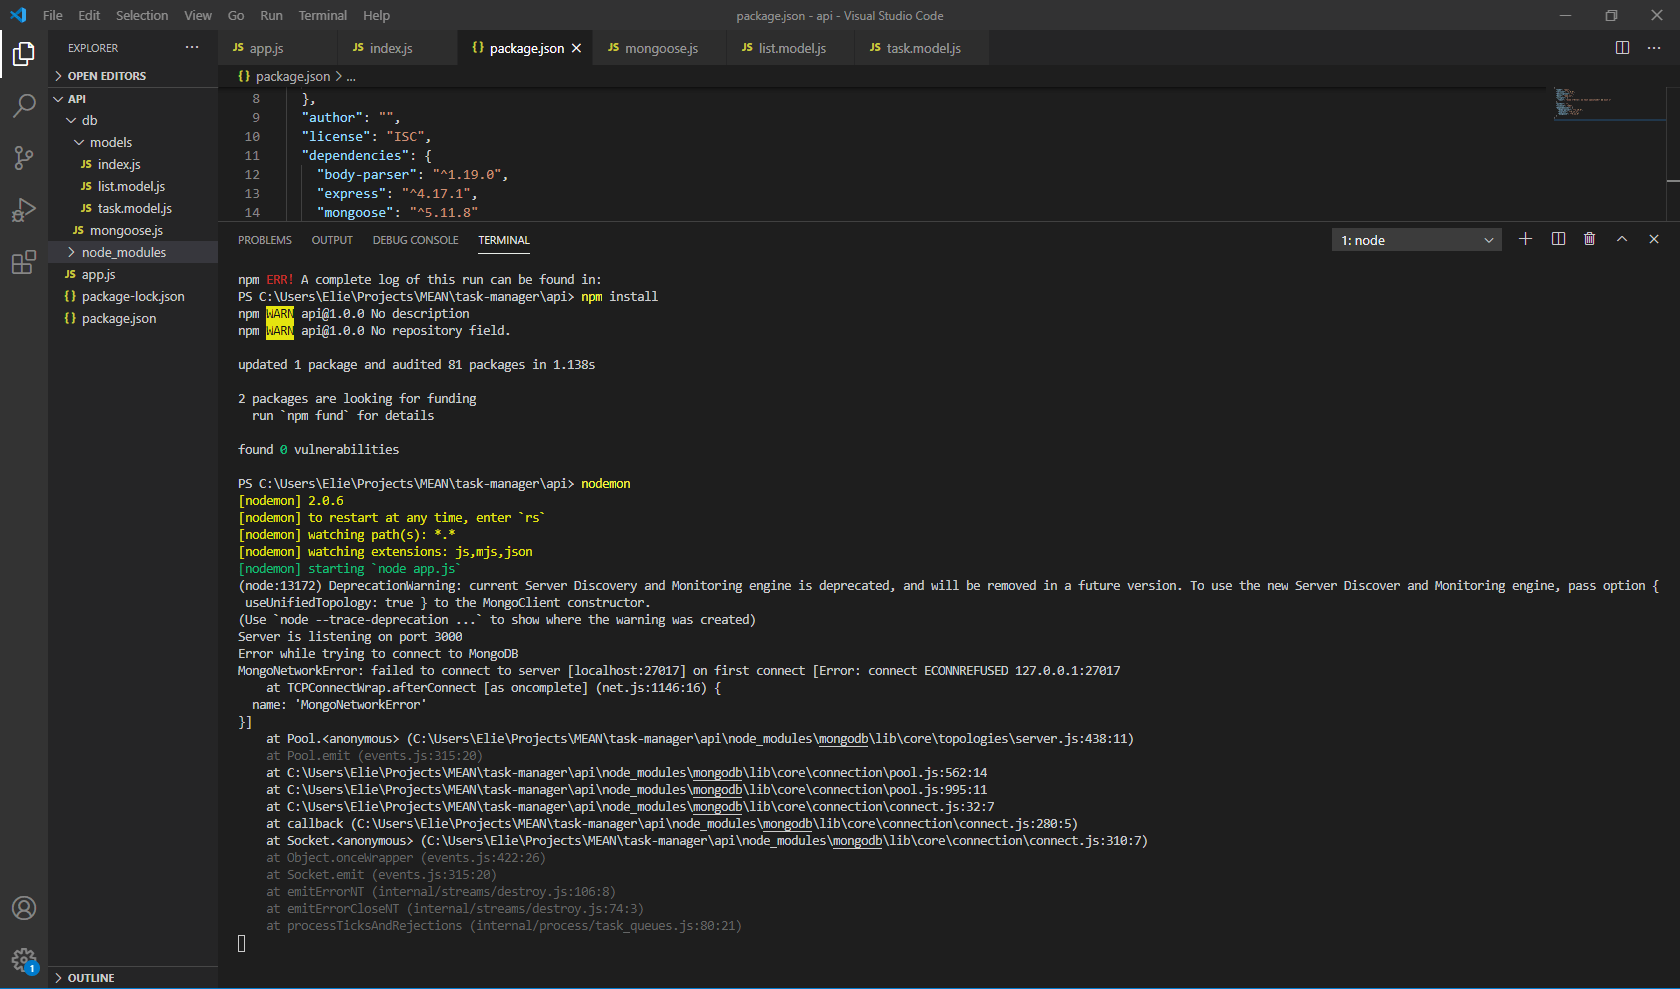Click the VS Code logo icon
Image resolution: width=1680 pixels, height=989 pixels.
(x=18, y=15)
